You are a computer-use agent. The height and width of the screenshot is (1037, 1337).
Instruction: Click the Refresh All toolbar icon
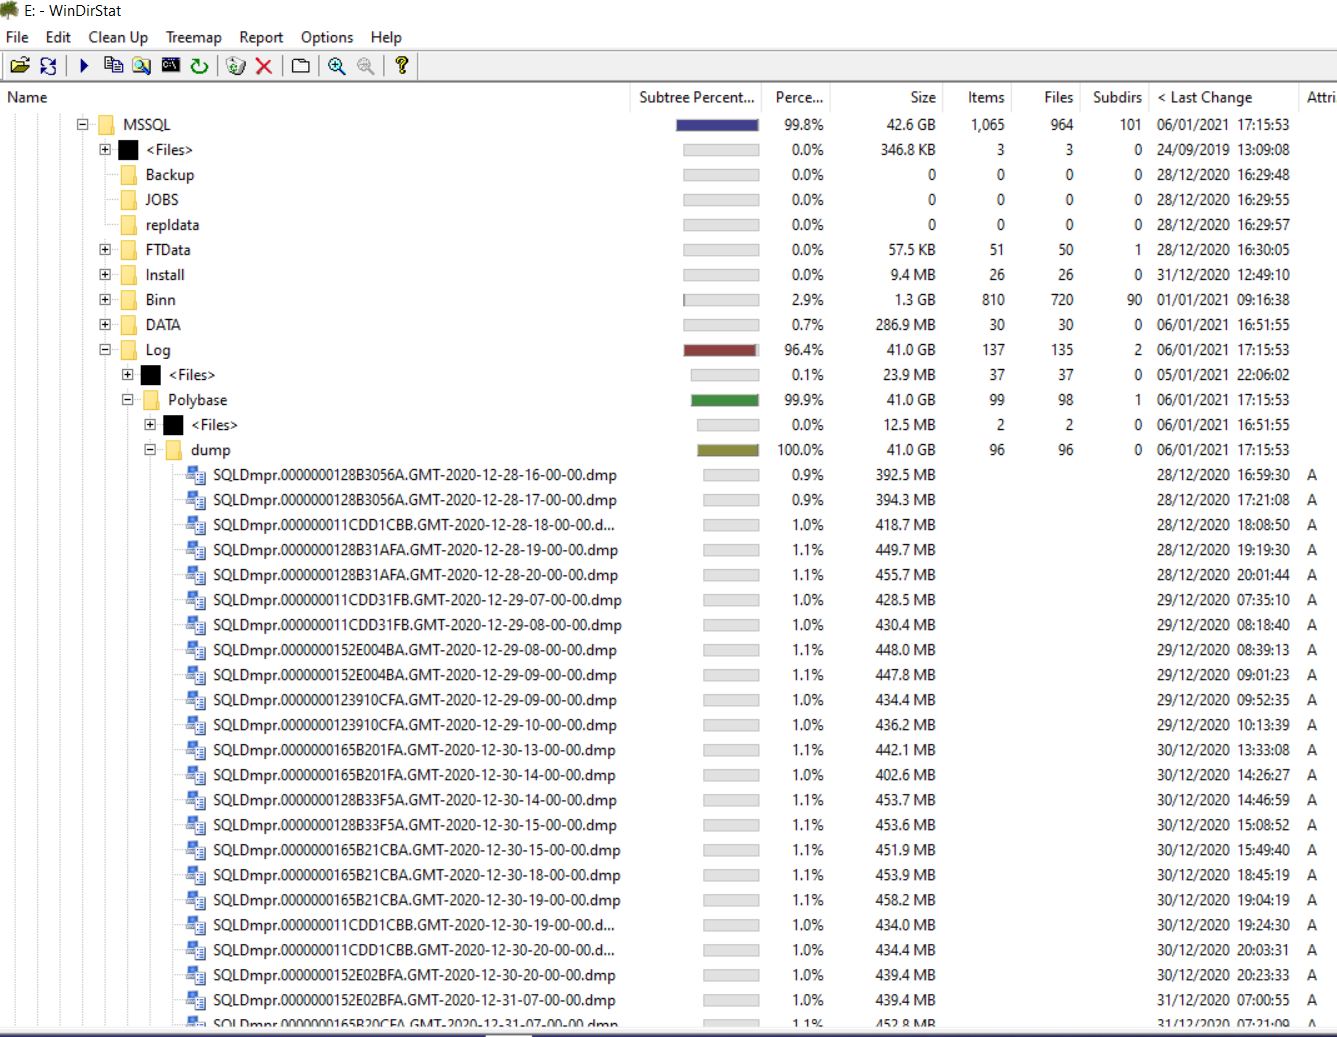click(x=48, y=66)
